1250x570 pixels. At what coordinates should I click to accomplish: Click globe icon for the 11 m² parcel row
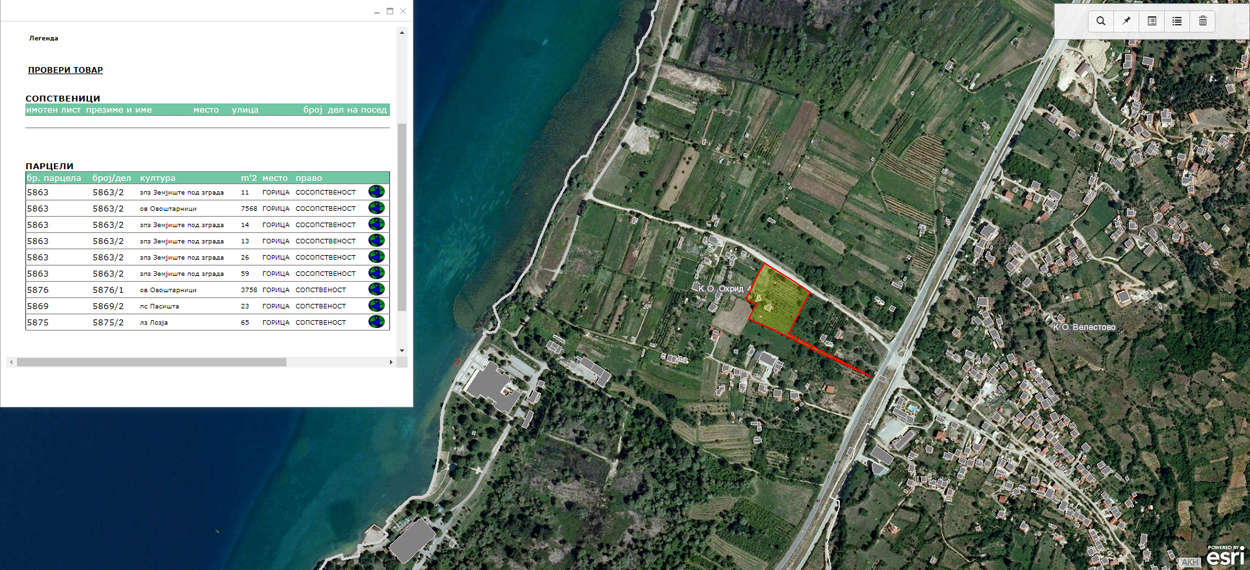(x=376, y=192)
